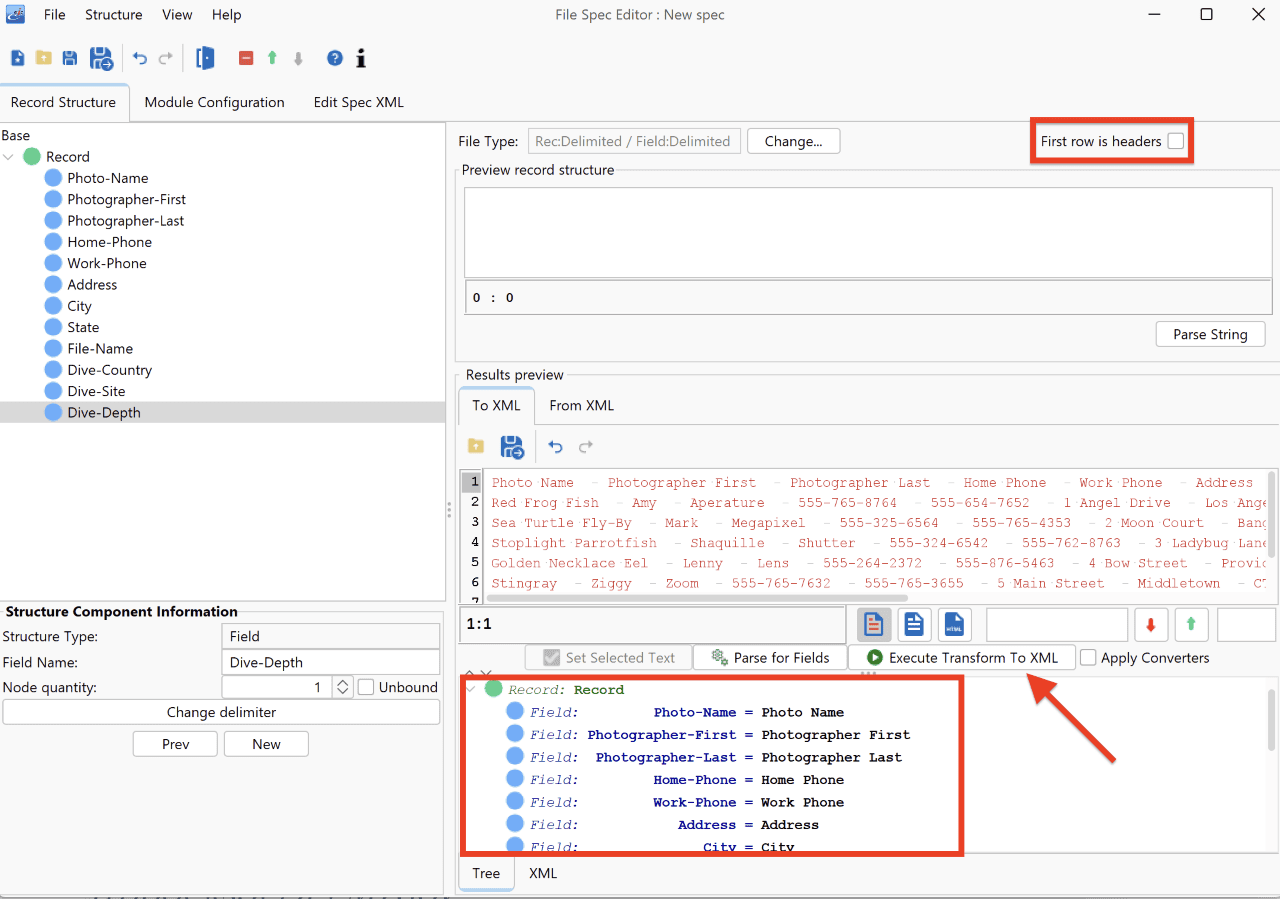
Task: Click the Results preview save-as icon
Action: click(512, 446)
